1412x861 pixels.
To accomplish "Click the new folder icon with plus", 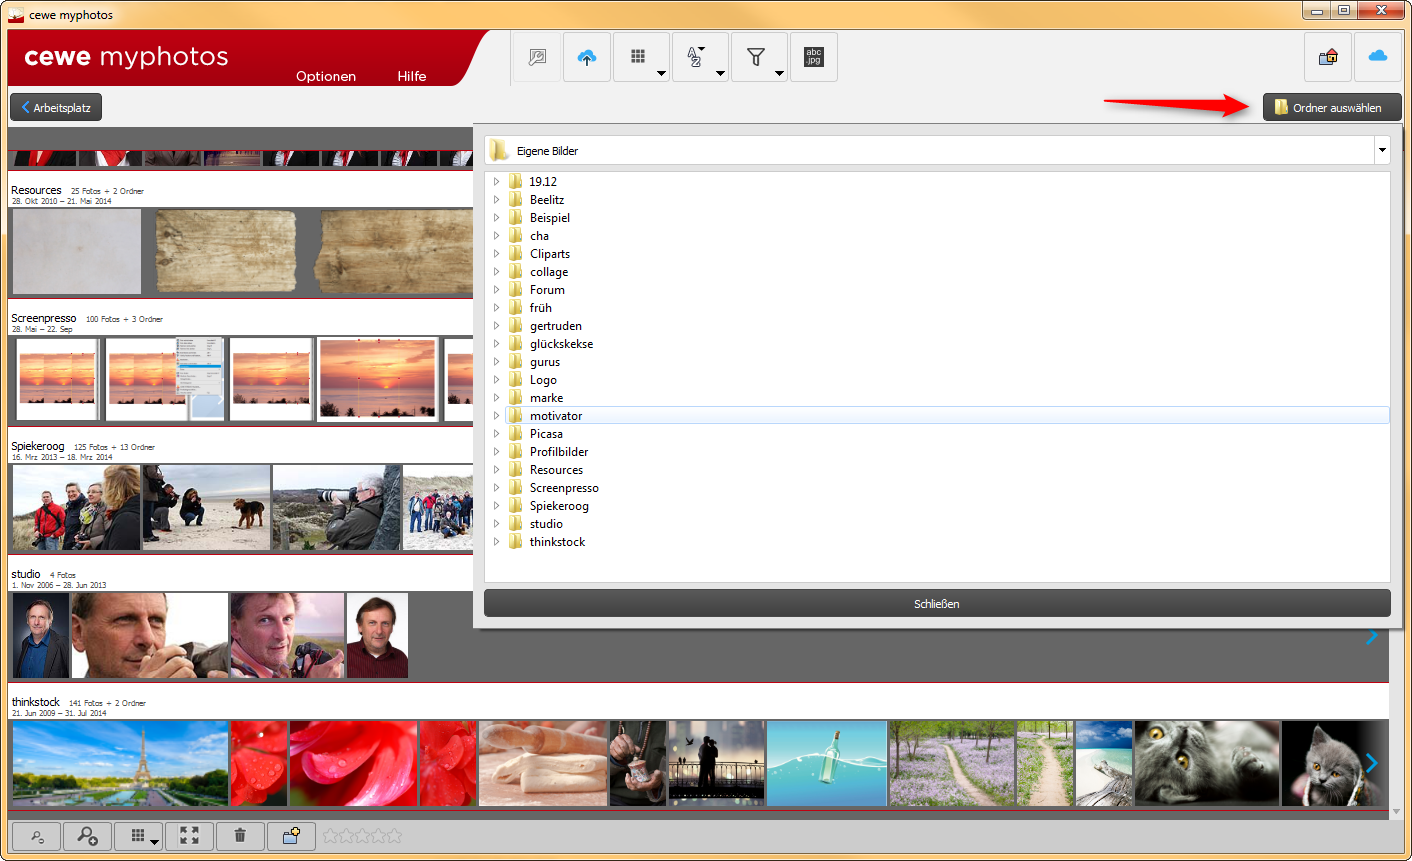I will coord(291,836).
